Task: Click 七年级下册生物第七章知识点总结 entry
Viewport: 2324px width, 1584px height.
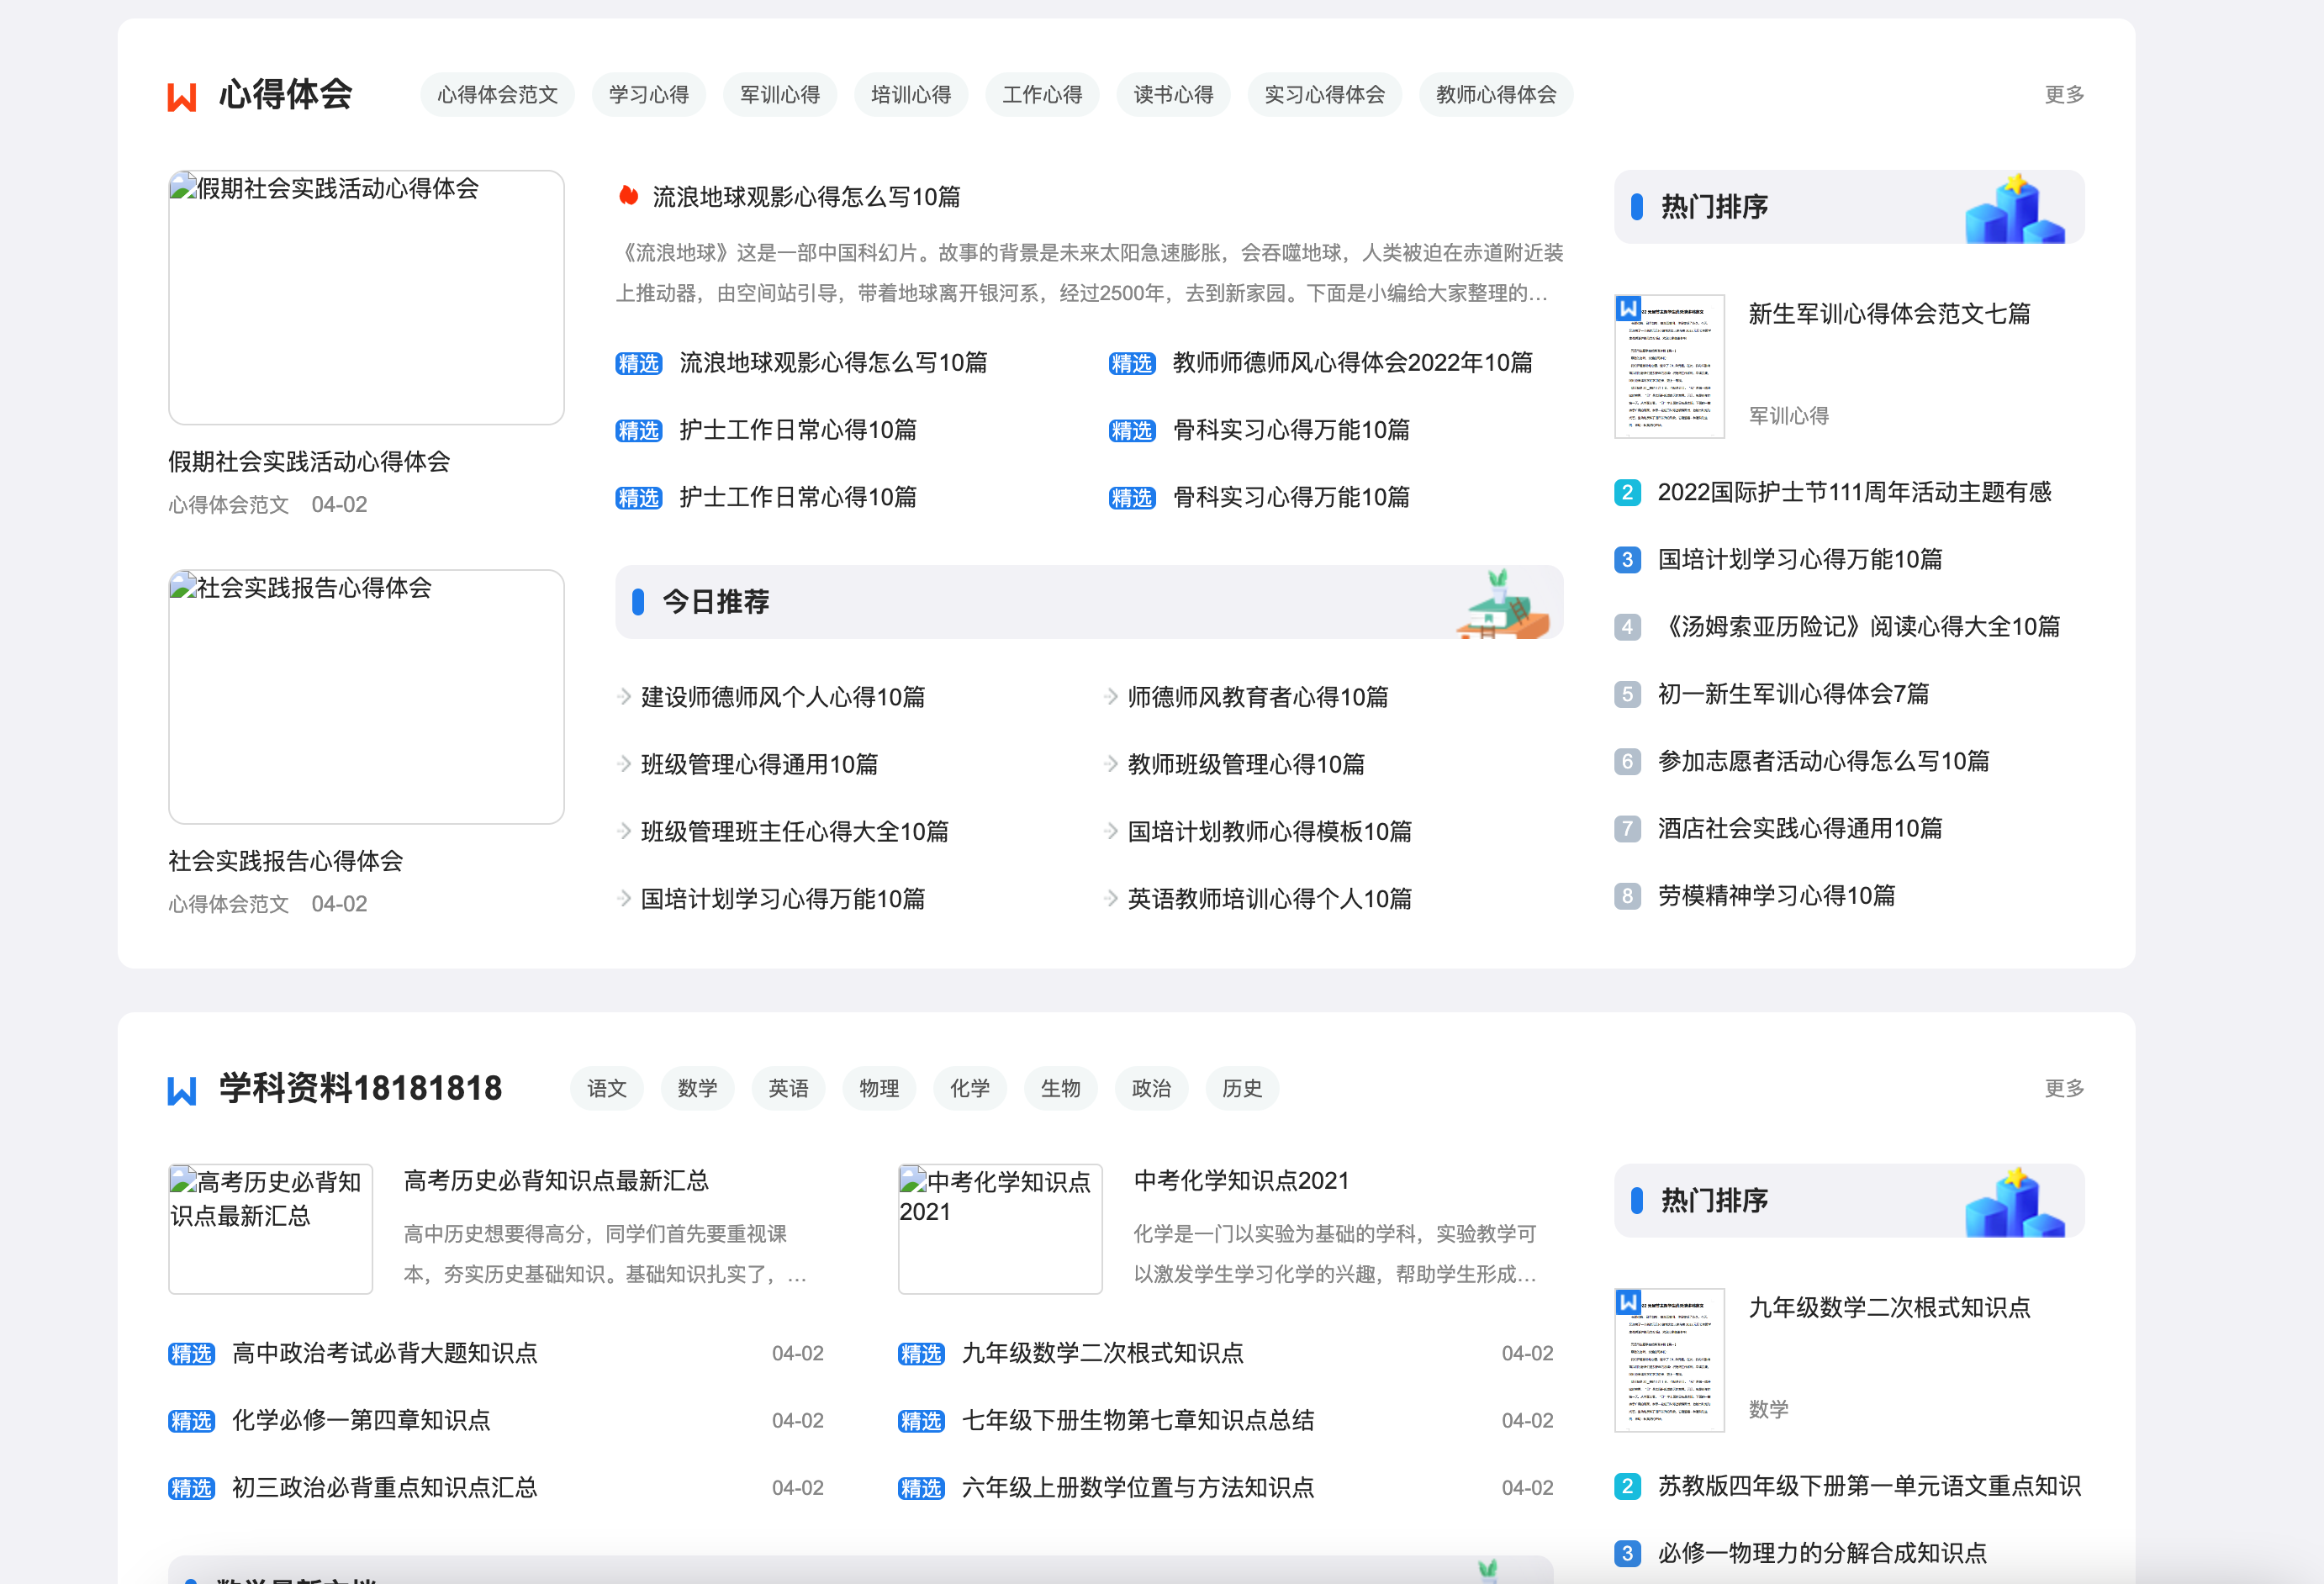Action: (1137, 1421)
